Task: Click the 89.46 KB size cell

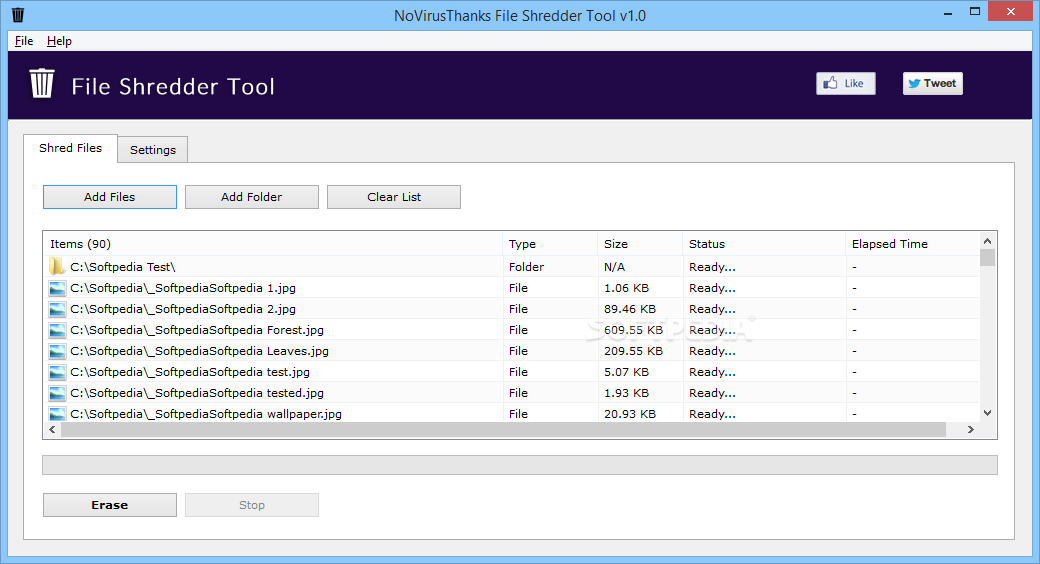Action: (629, 309)
